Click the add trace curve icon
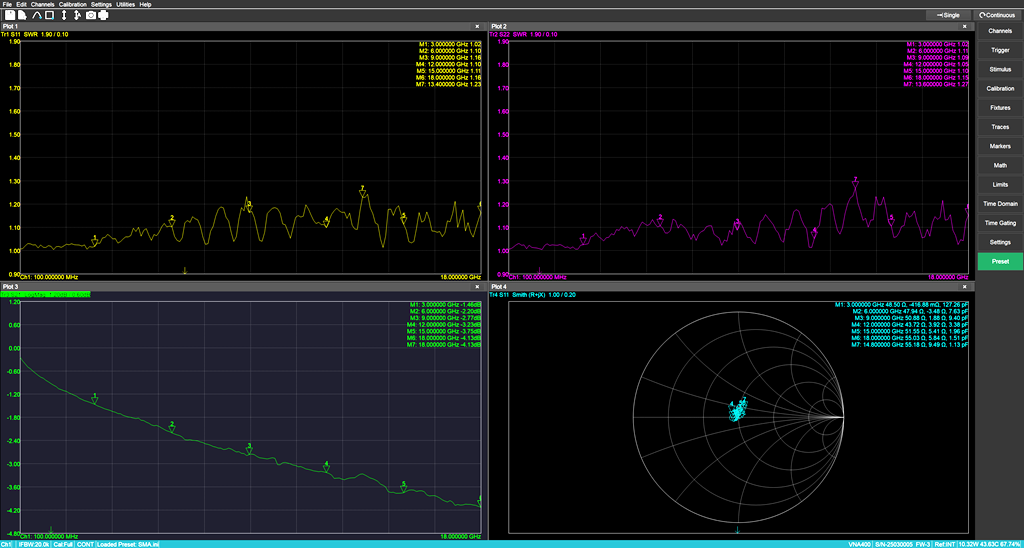The width and height of the screenshot is (1024, 548). [37, 15]
